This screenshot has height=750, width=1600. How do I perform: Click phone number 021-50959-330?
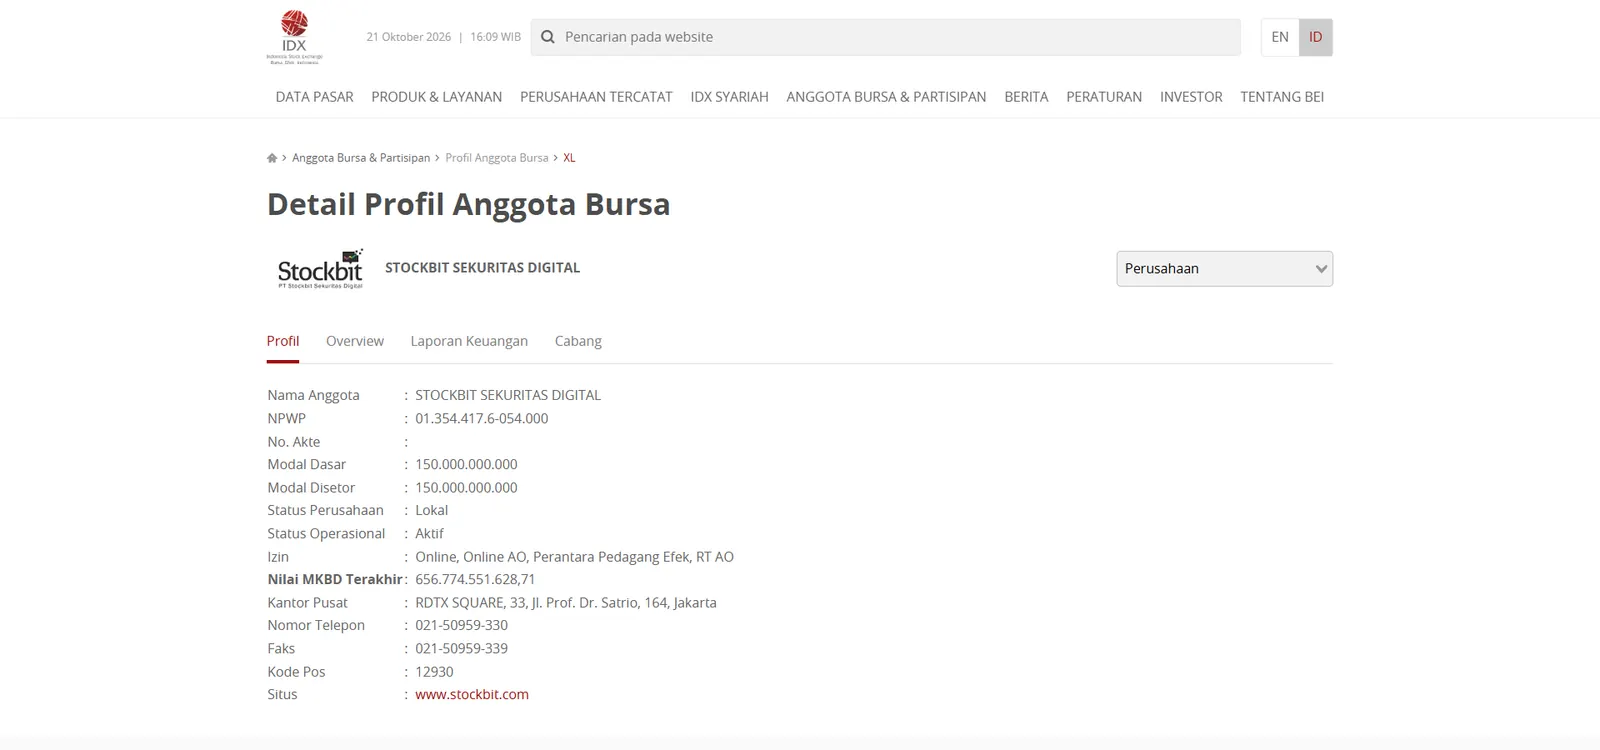point(462,625)
